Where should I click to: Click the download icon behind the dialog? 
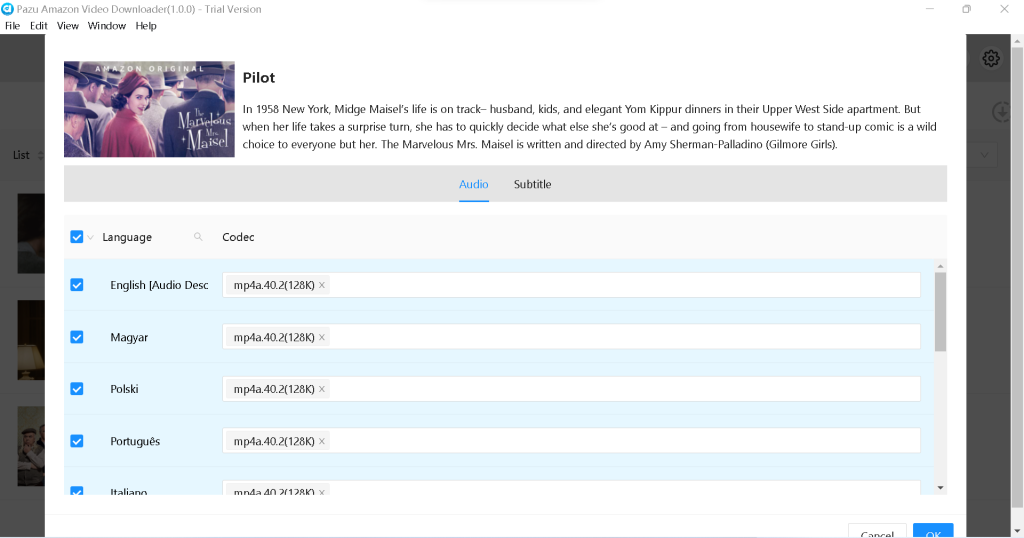pos(1000,112)
